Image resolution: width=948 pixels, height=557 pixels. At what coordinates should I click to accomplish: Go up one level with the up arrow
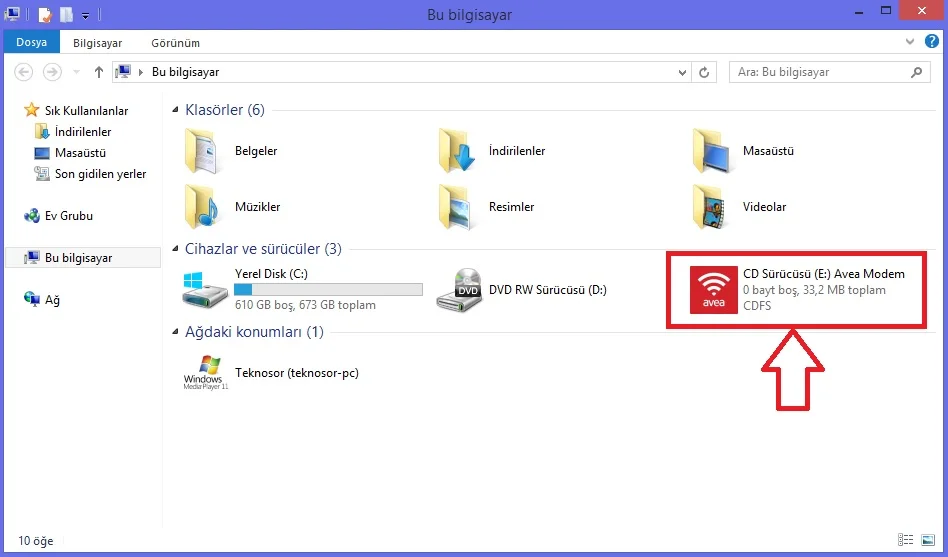tap(99, 72)
